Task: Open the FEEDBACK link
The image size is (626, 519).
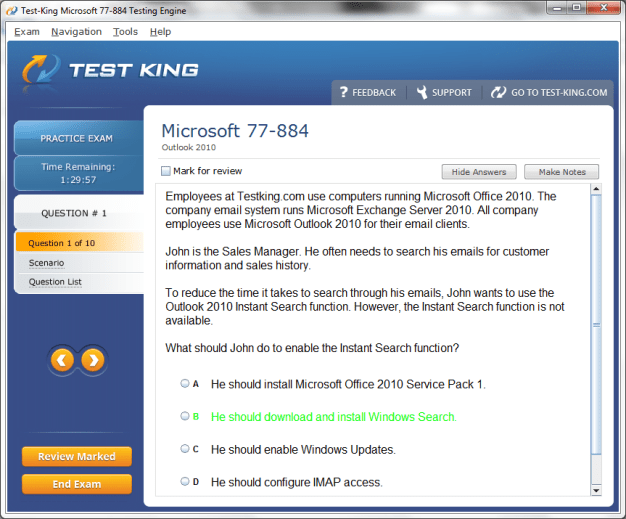Action: click(374, 93)
